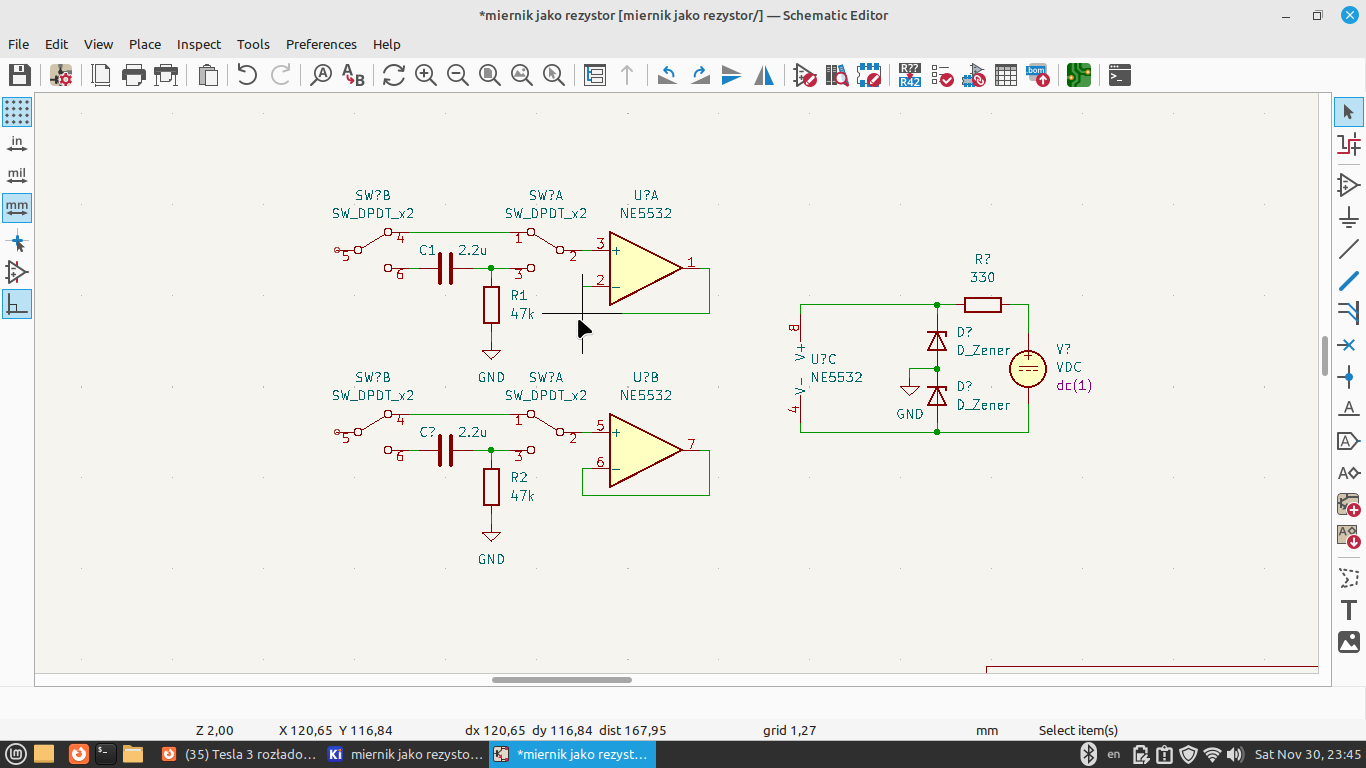The image size is (1366, 768).
Task: Open the File menu
Action: (x=18, y=44)
